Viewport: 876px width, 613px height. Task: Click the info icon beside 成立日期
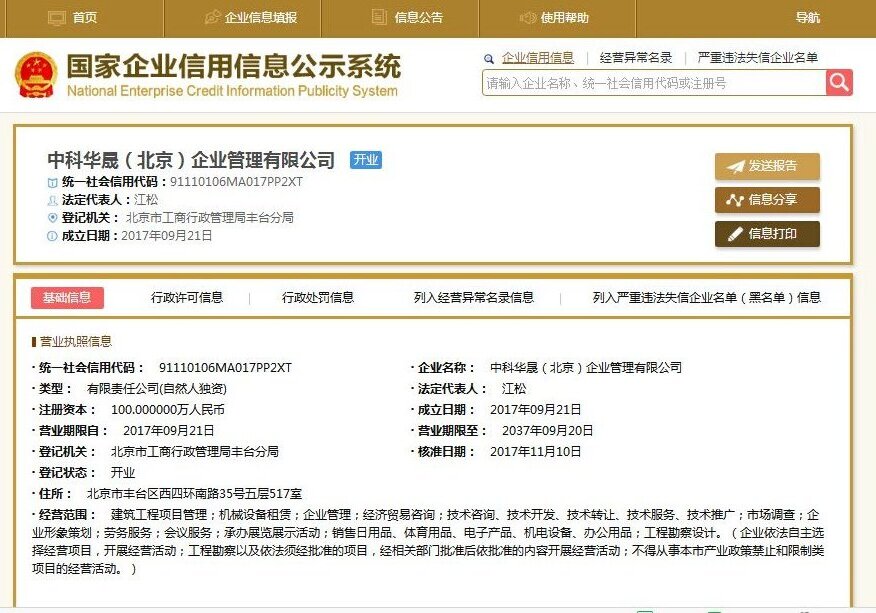tap(52, 236)
